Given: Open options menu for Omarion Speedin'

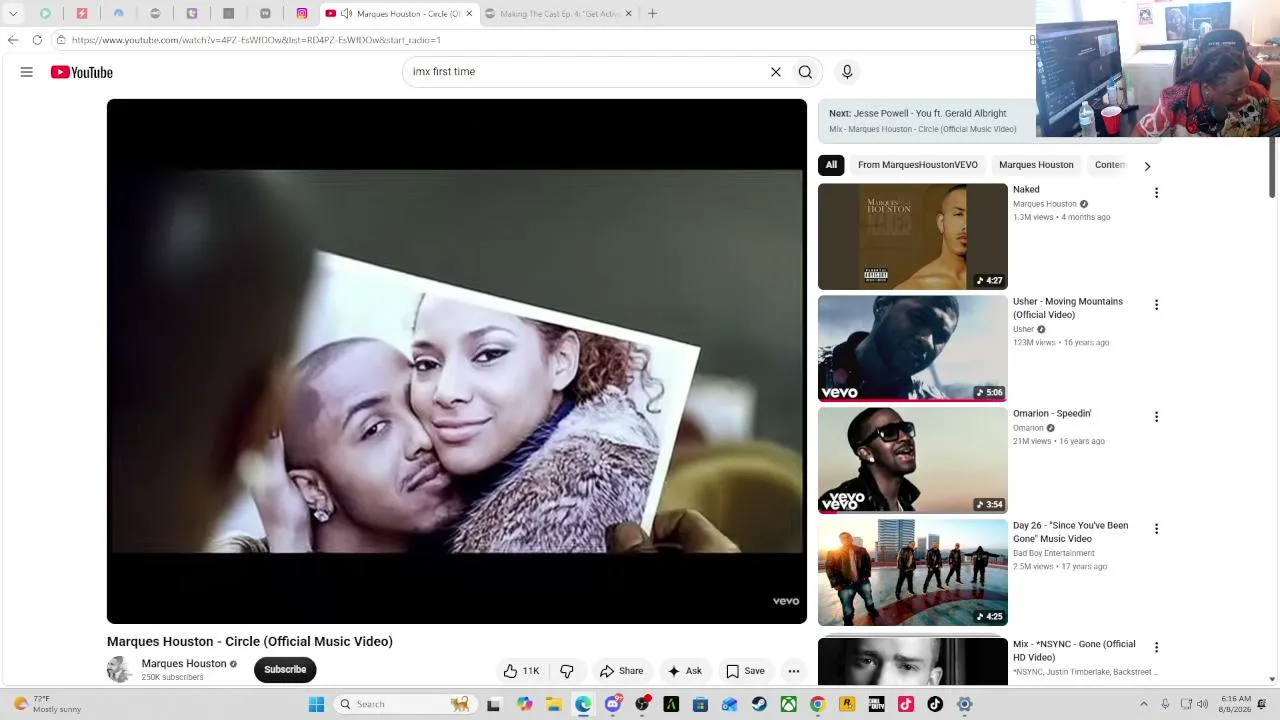Looking at the screenshot, I should click(1156, 417).
